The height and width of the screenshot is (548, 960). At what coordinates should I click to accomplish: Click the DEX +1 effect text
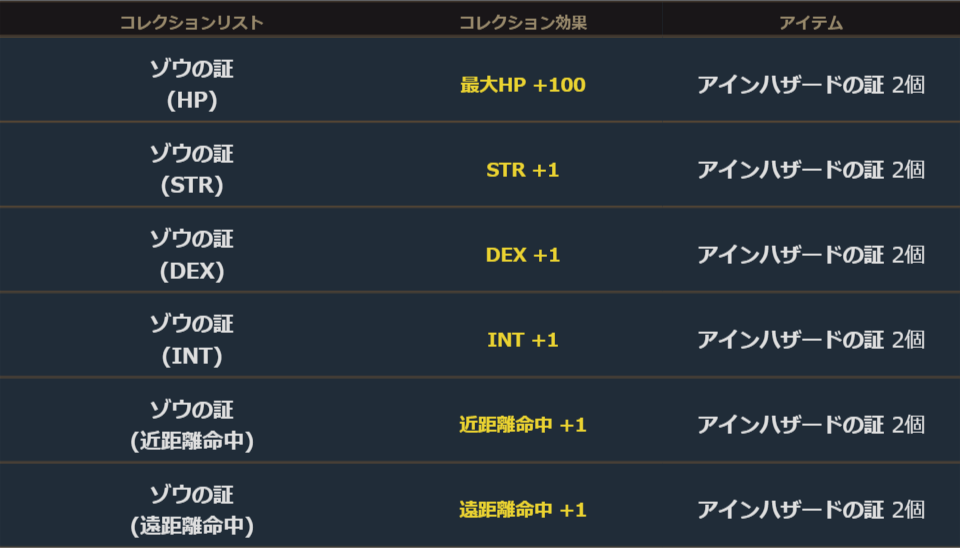522,255
